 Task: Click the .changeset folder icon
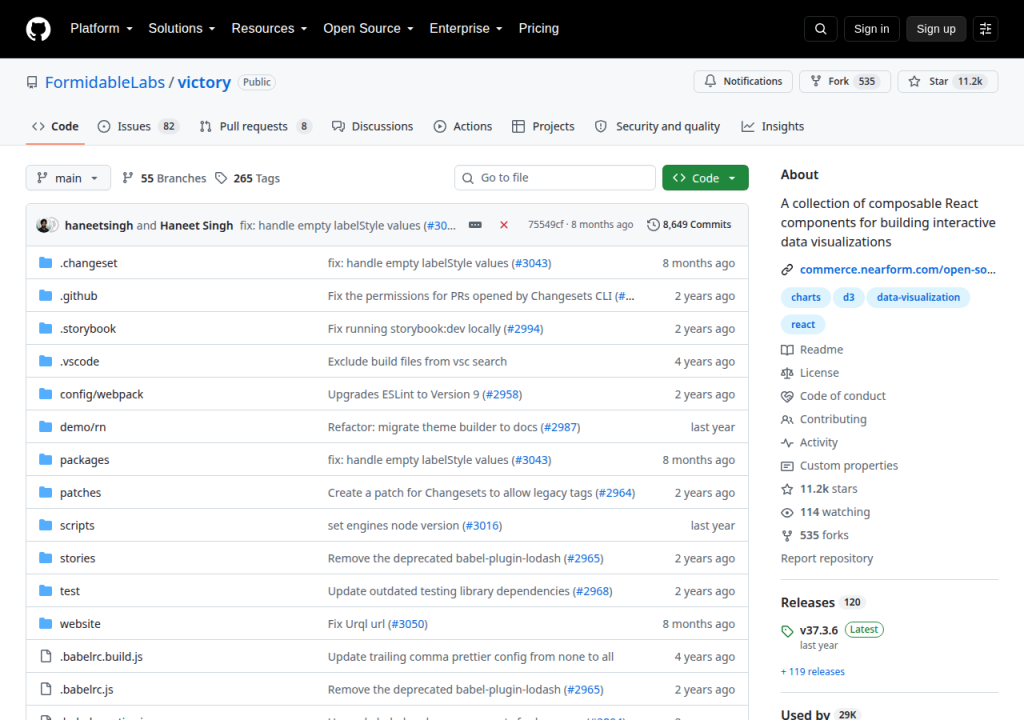pos(45,263)
